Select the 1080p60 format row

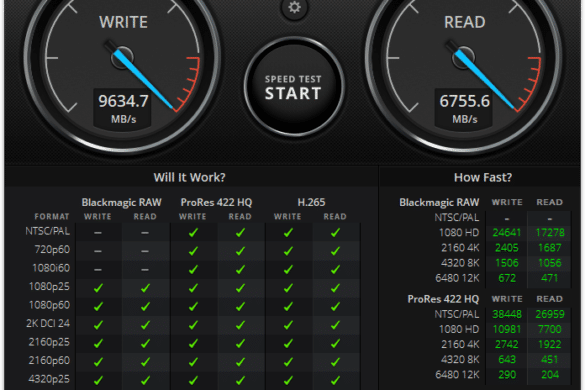(x=193, y=306)
